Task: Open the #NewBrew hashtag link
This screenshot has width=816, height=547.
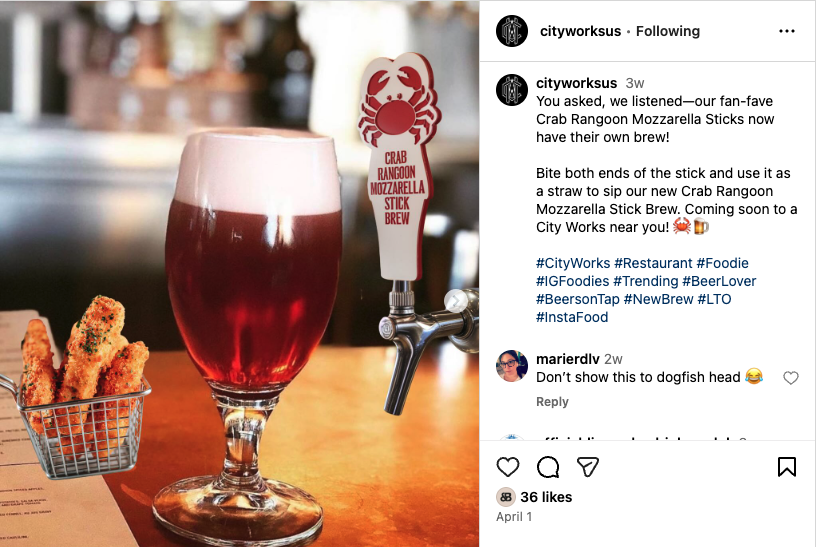Action: pyautogui.click(x=658, y=299)
